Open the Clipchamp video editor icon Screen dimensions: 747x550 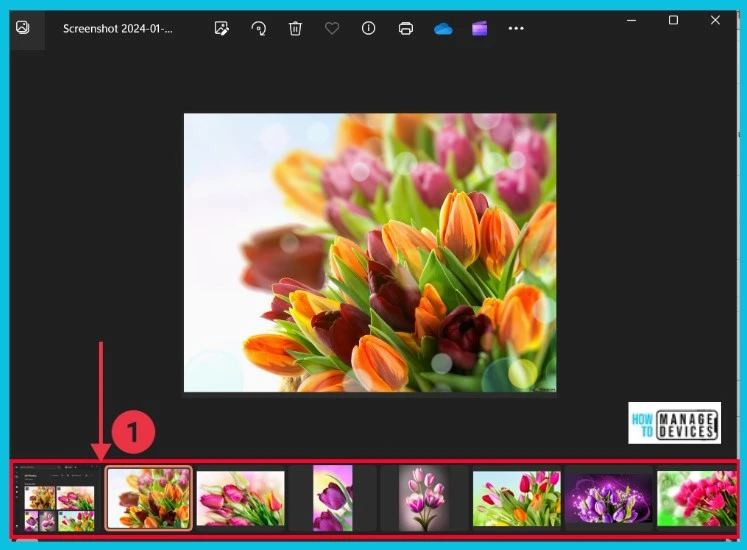click(480, 28)
